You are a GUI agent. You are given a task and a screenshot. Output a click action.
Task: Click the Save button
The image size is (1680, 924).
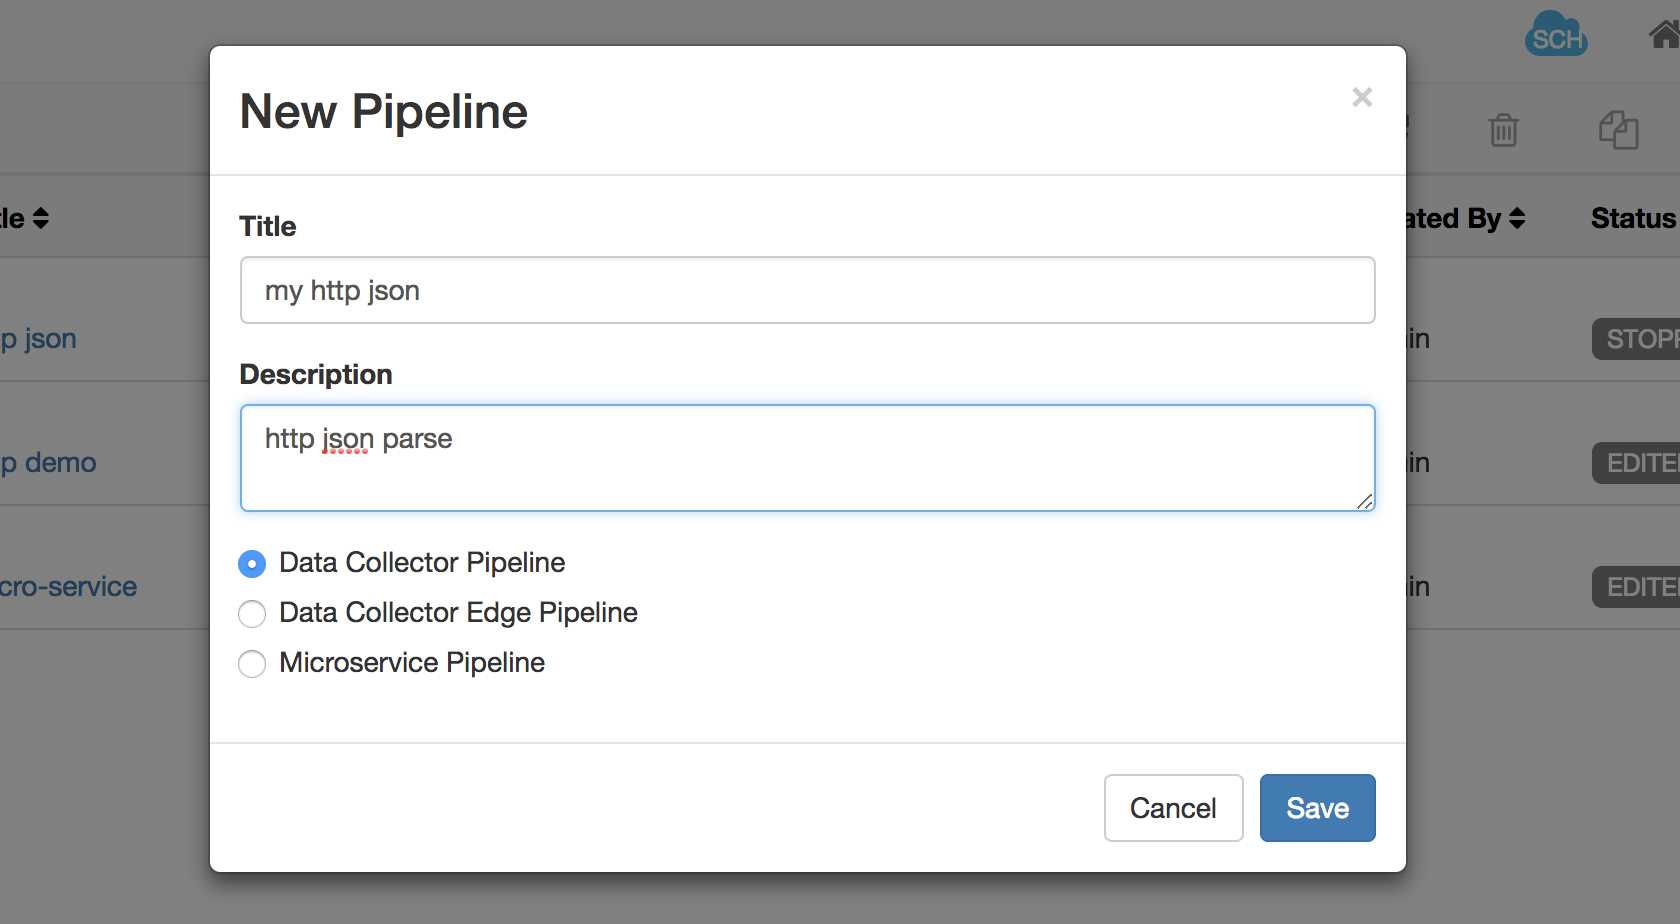coord(1317,808)
